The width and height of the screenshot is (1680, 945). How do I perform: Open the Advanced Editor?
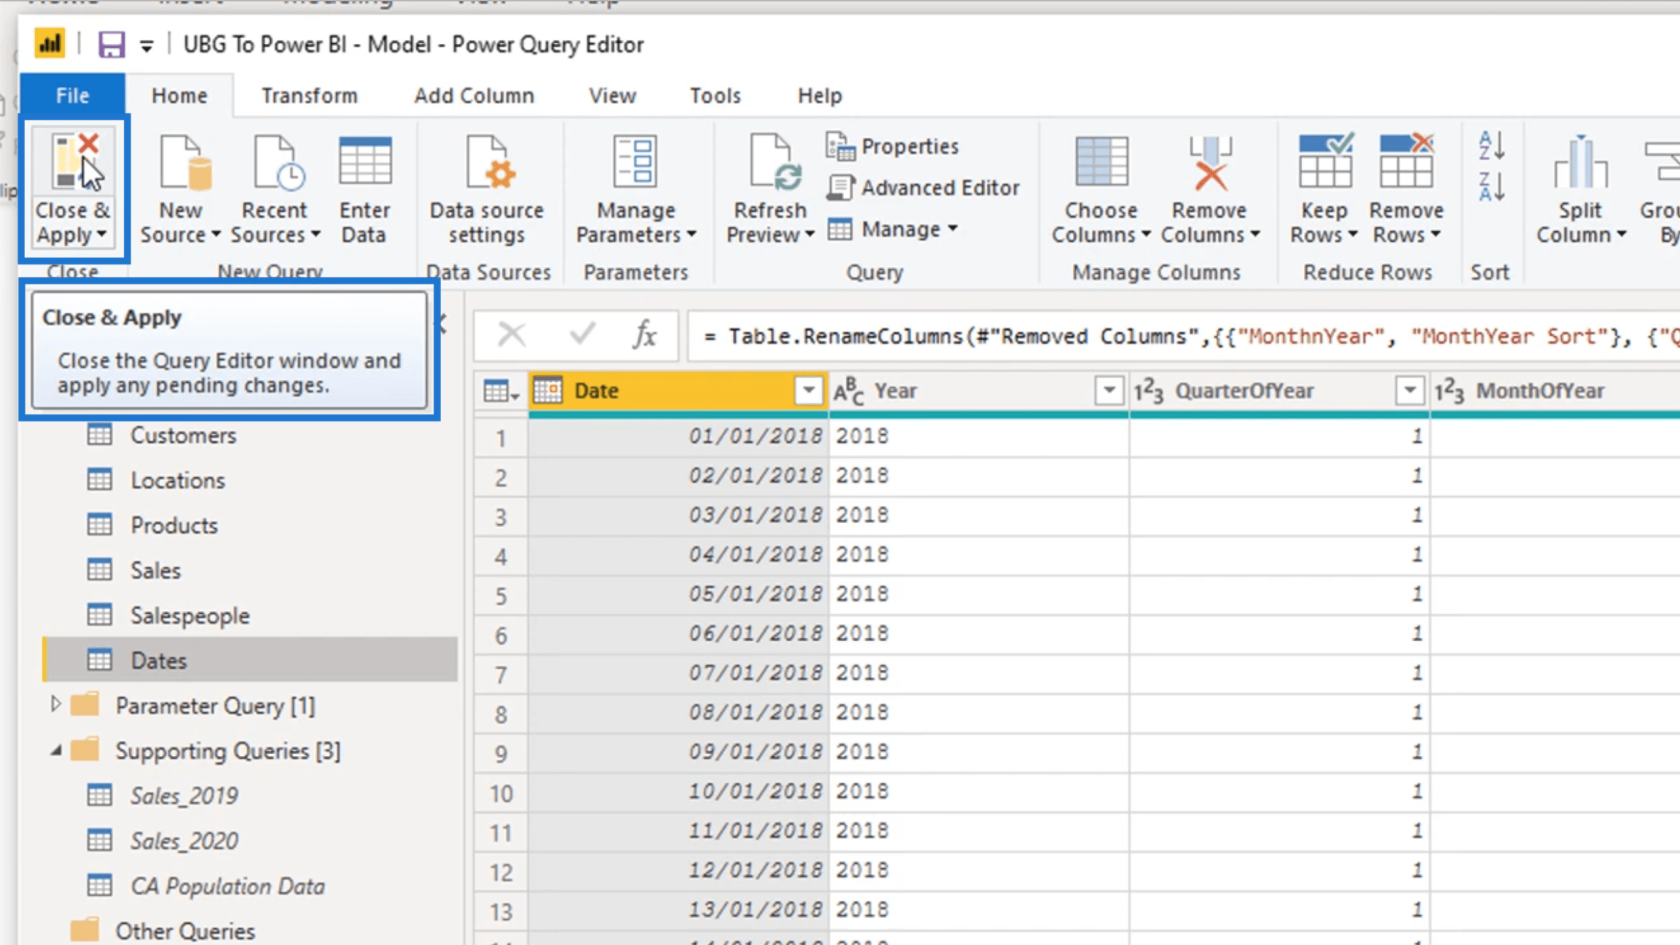(x=923, y=187)
